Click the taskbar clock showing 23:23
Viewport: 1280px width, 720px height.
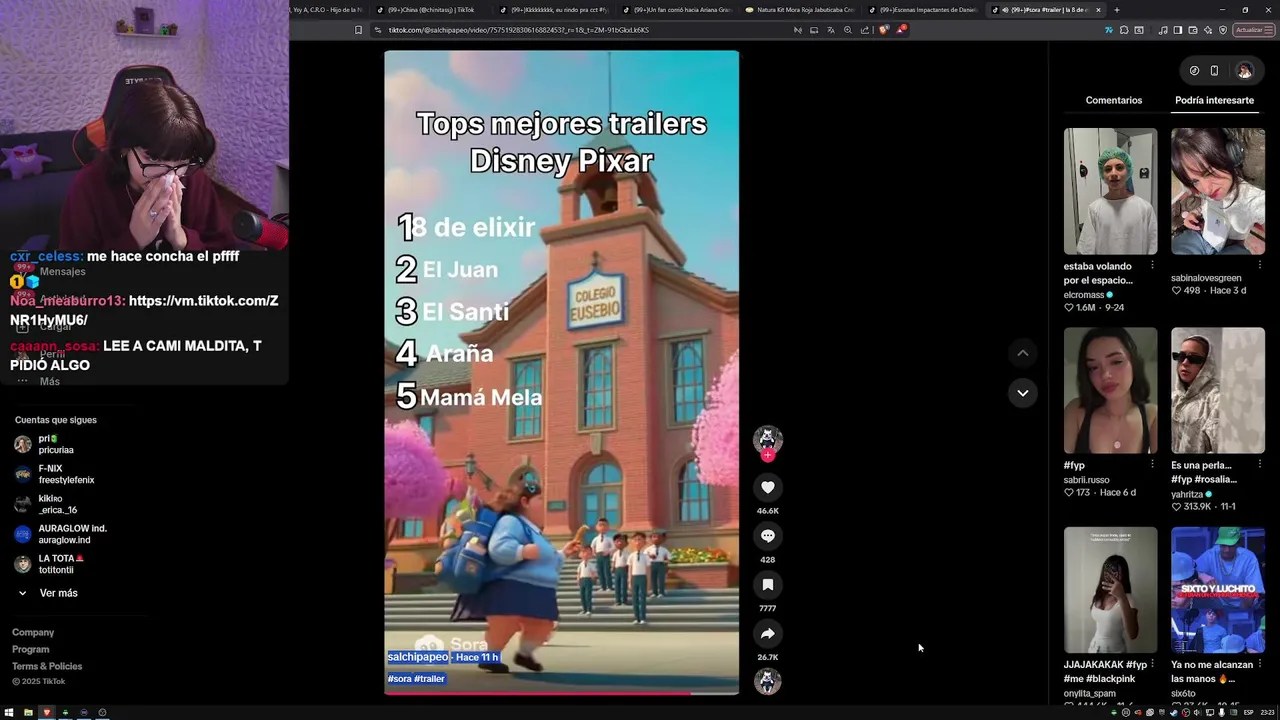tap(1269, 713)
